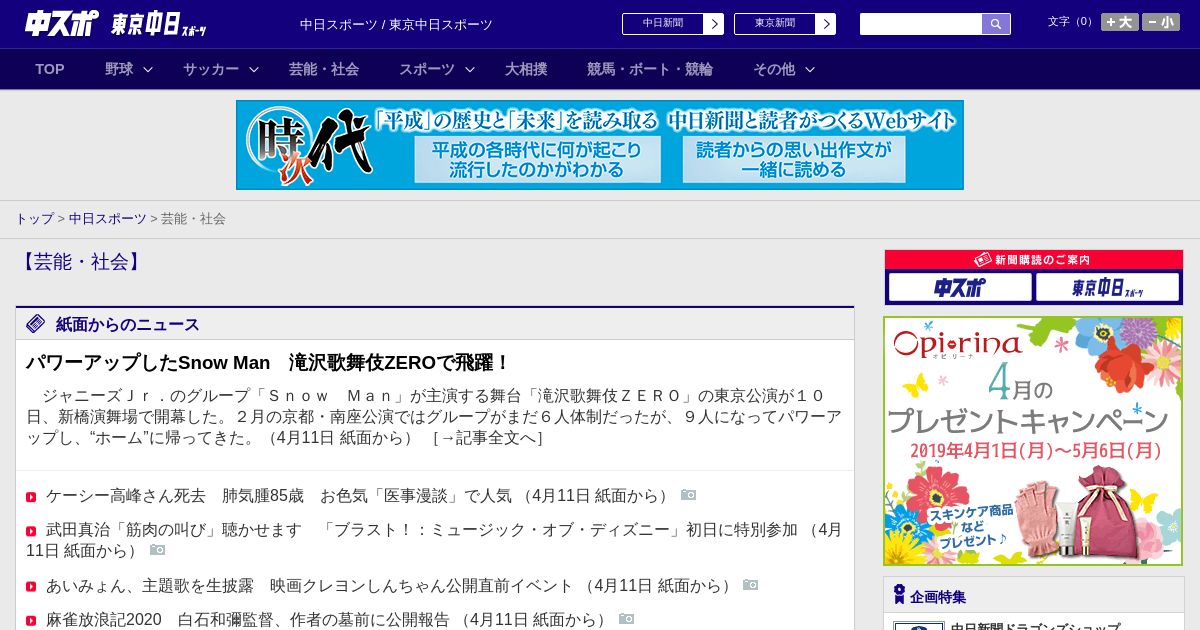Click トップ in the breadcrumb
Screen dimensions: 1200x630
[x=34, y=218]
